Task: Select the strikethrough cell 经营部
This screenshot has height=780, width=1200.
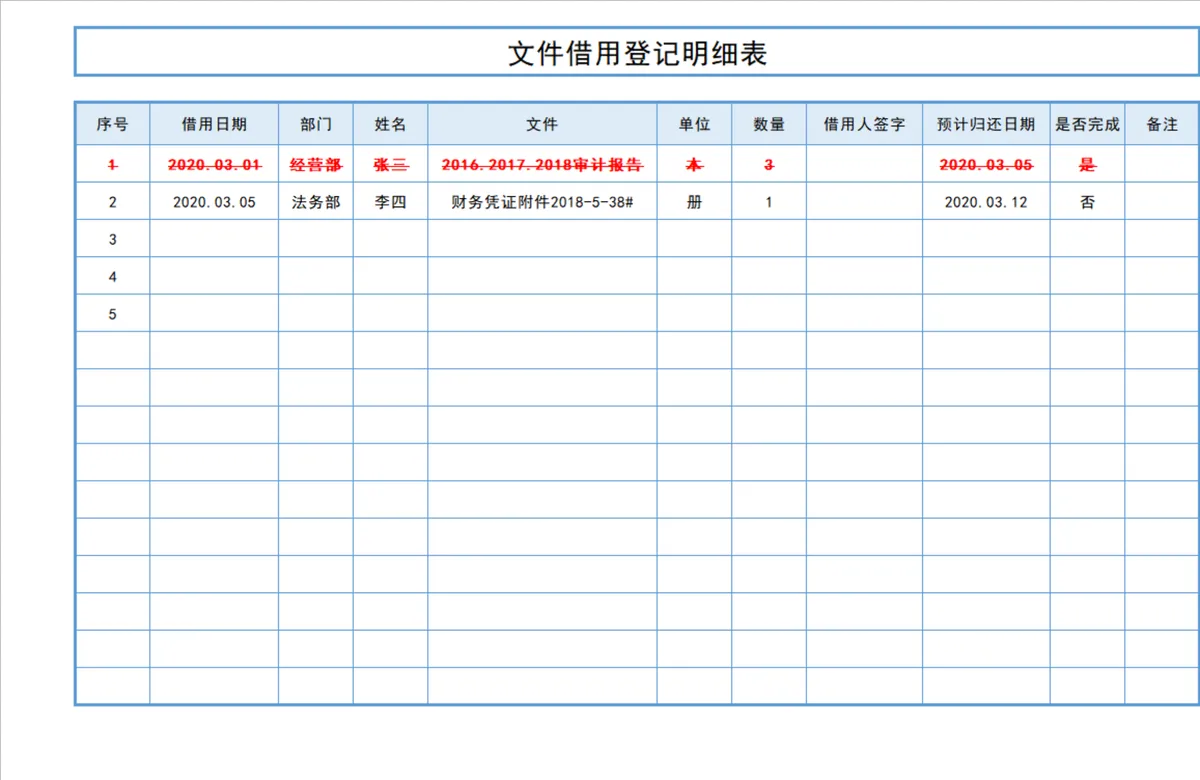Action: pyautogui.click(x=316, y=164)
